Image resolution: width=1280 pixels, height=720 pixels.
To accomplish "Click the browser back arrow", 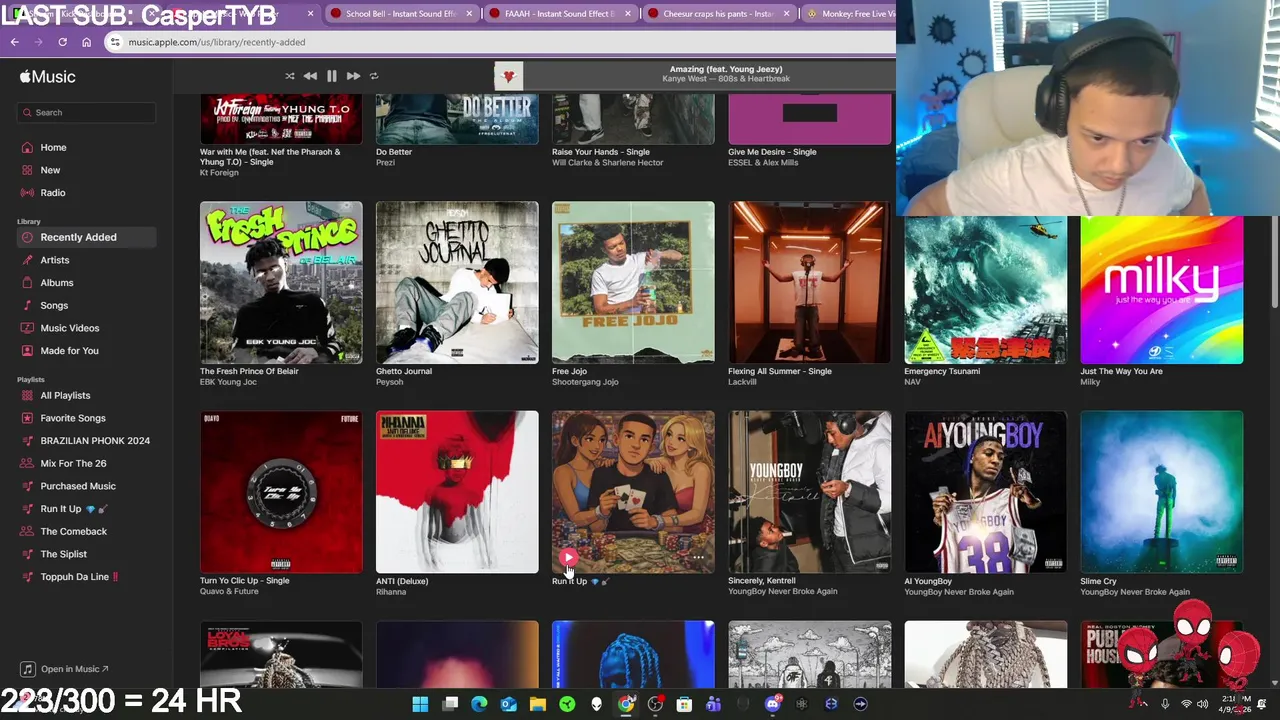I will (x=14, y=42).
